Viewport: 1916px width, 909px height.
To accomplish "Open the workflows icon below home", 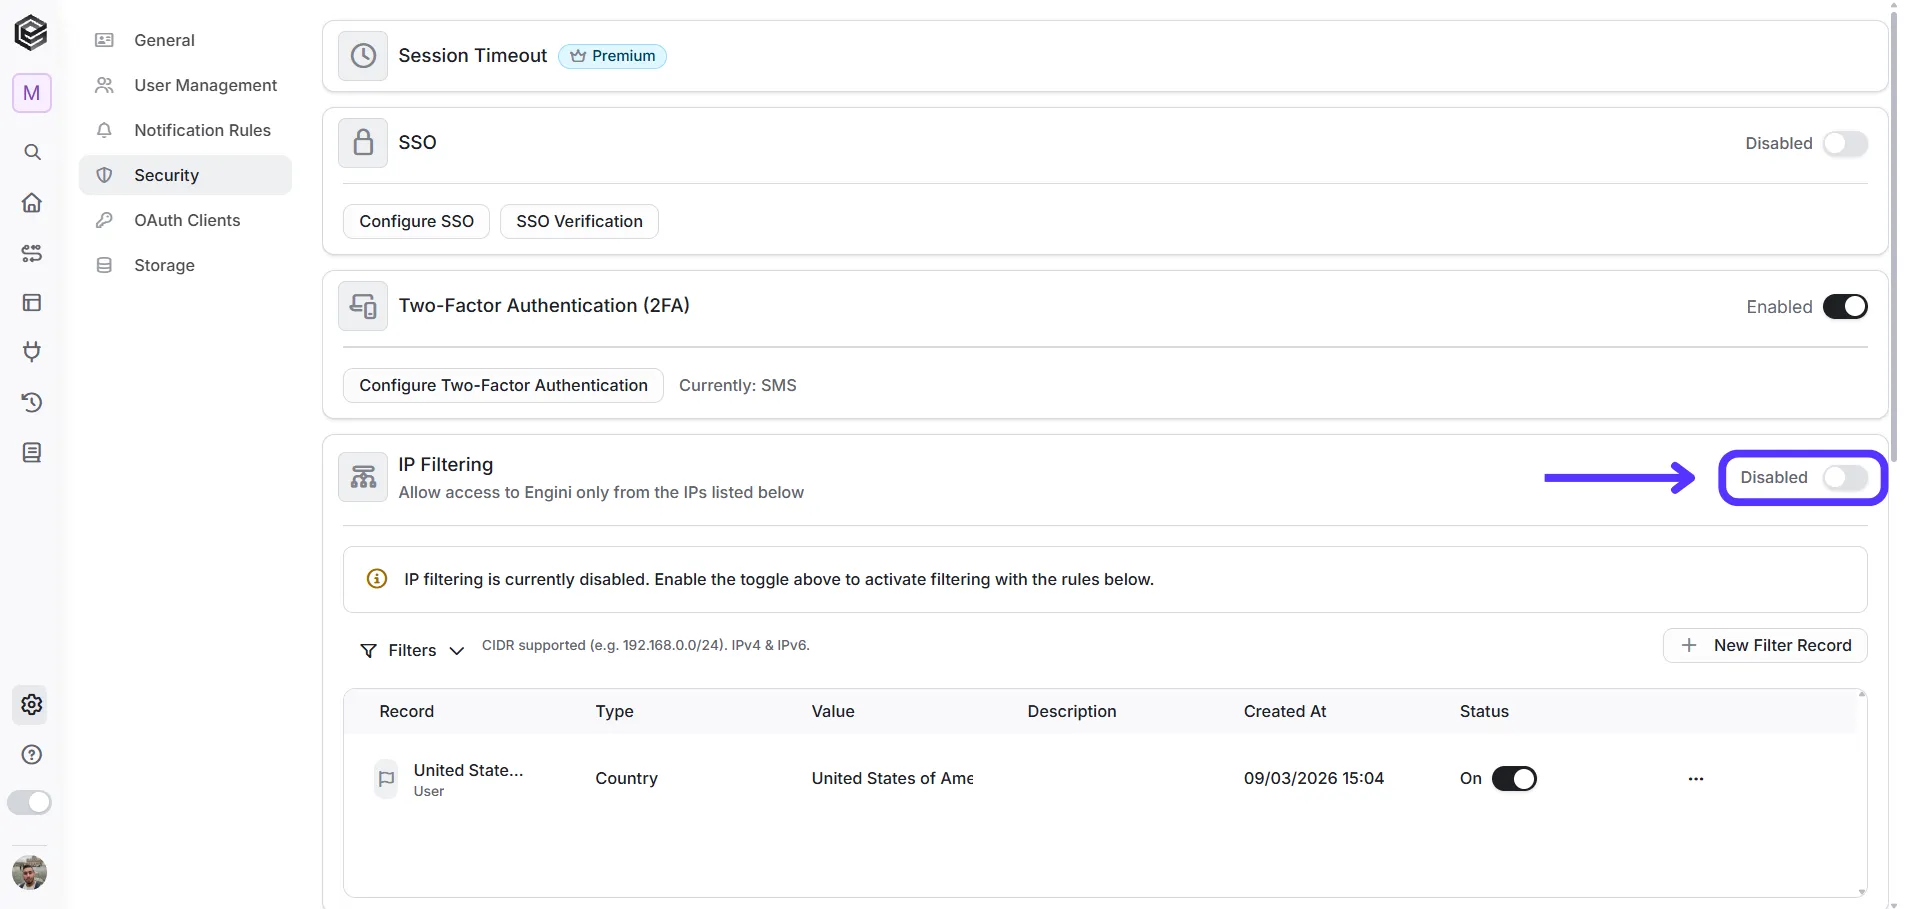I will tap(32, 253).
